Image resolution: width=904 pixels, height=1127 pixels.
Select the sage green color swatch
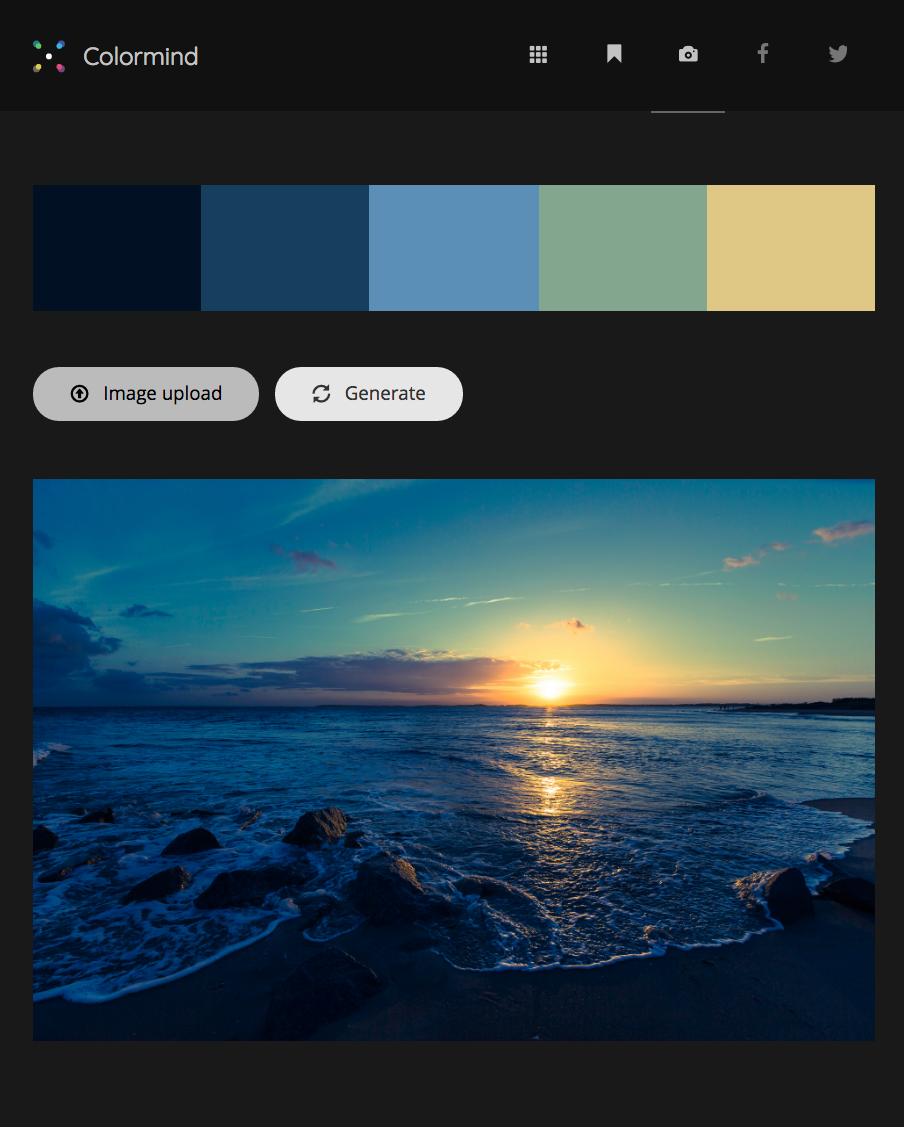click(623, 248)
